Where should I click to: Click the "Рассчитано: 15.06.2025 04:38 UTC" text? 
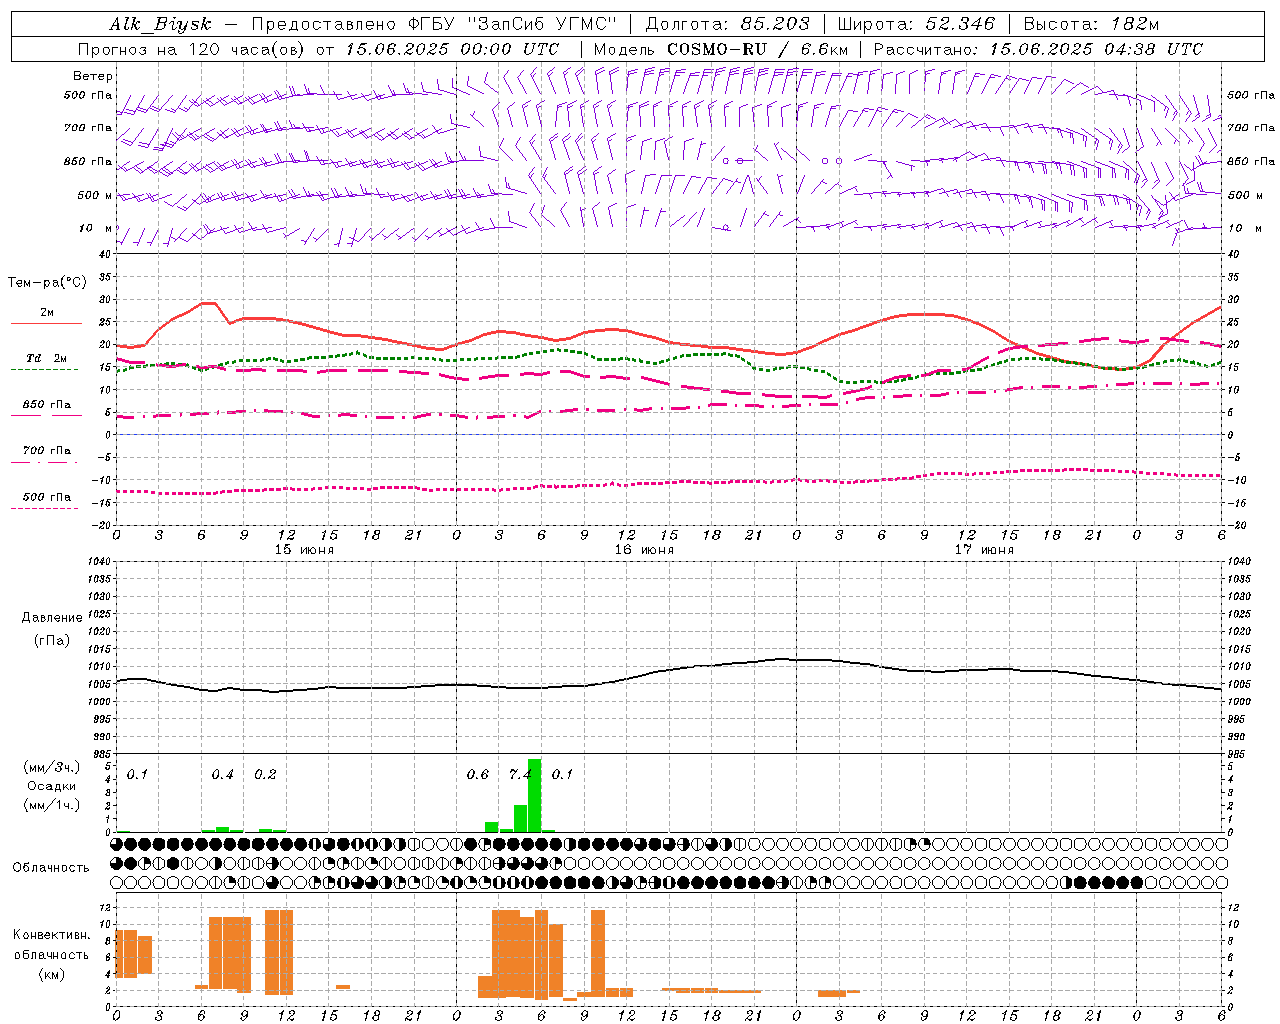(x=1038, y=49)
